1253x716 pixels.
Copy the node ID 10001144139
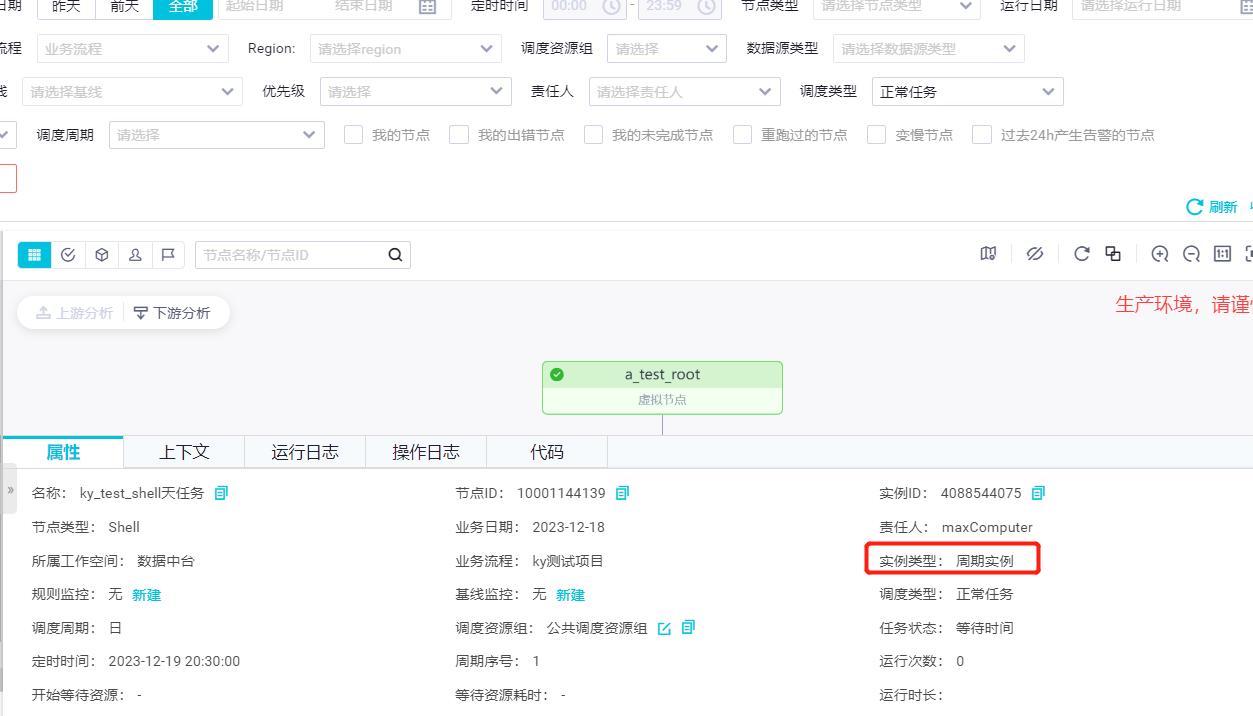(623, 493)
